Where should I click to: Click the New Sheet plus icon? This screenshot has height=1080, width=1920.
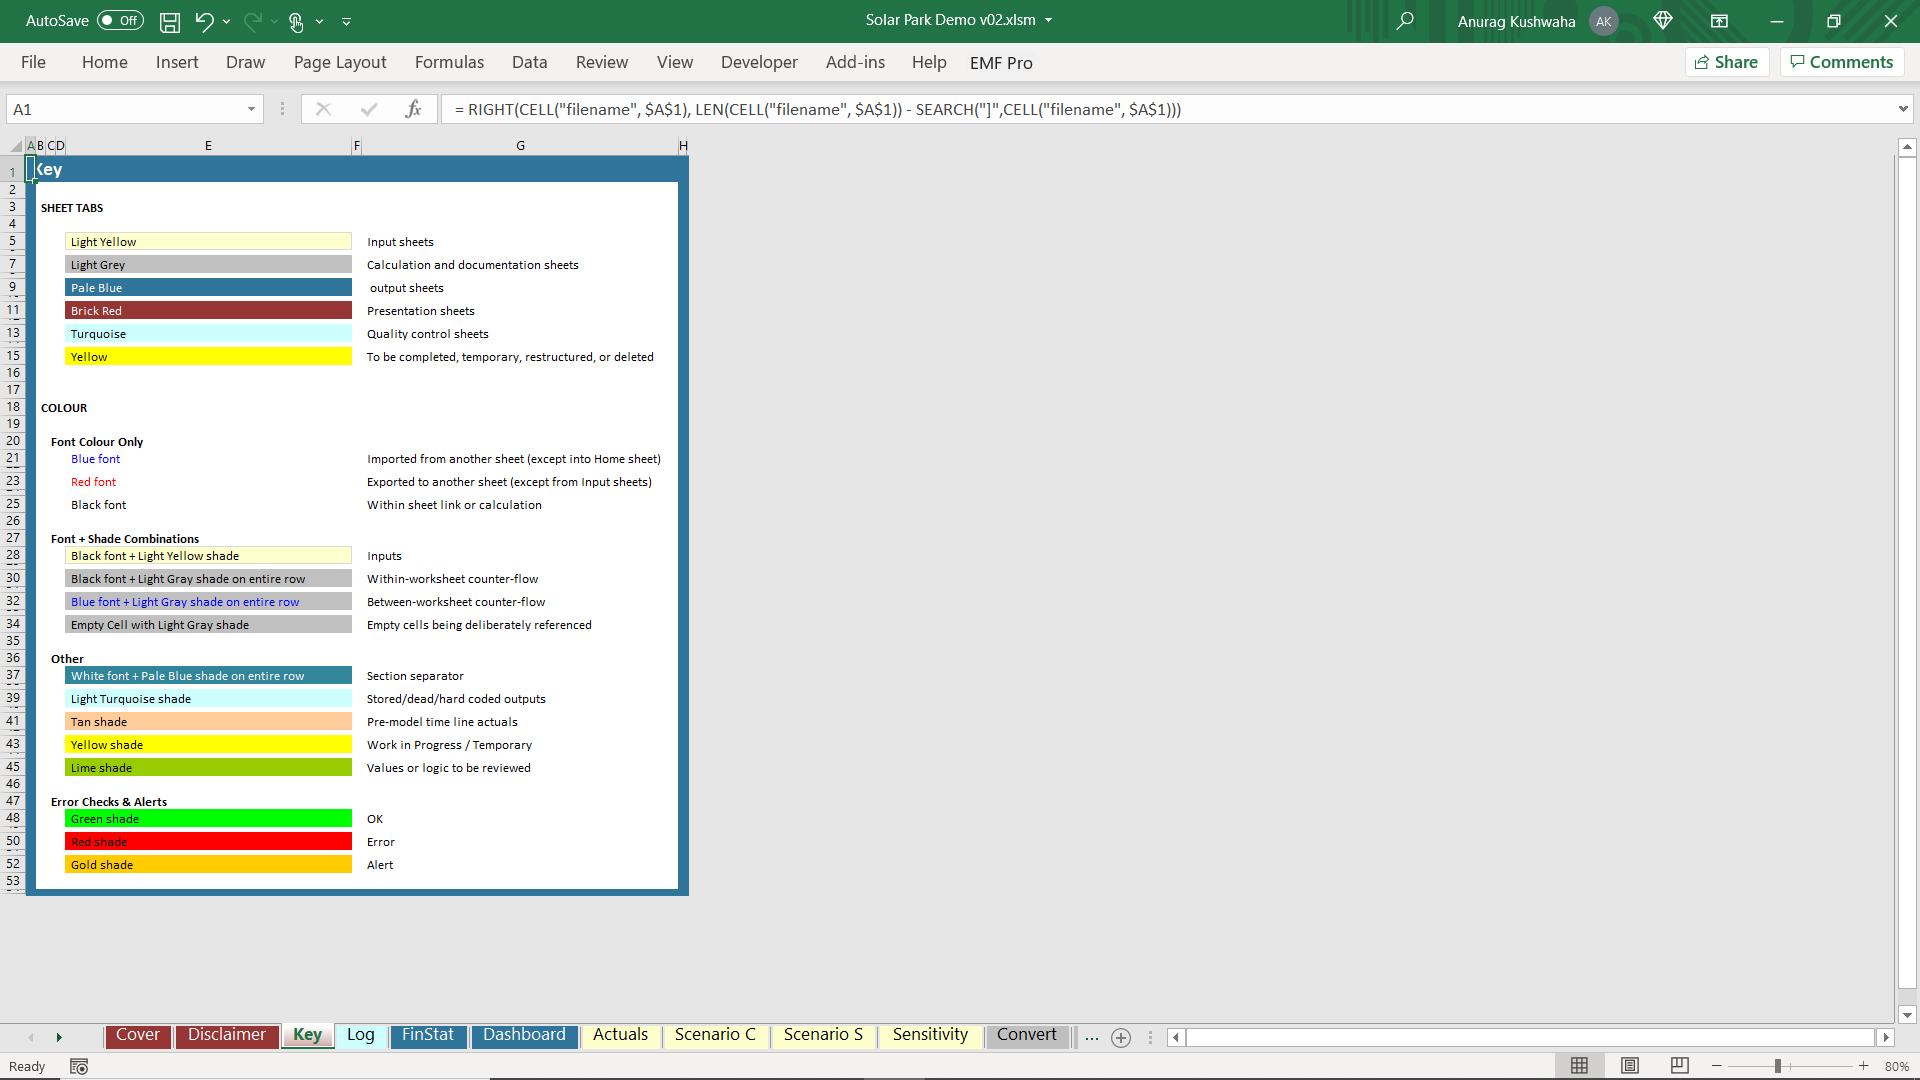(1121, 1038)
